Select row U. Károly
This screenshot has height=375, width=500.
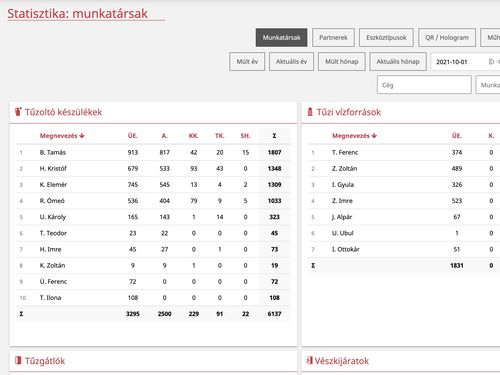click(x=153, y=217)
